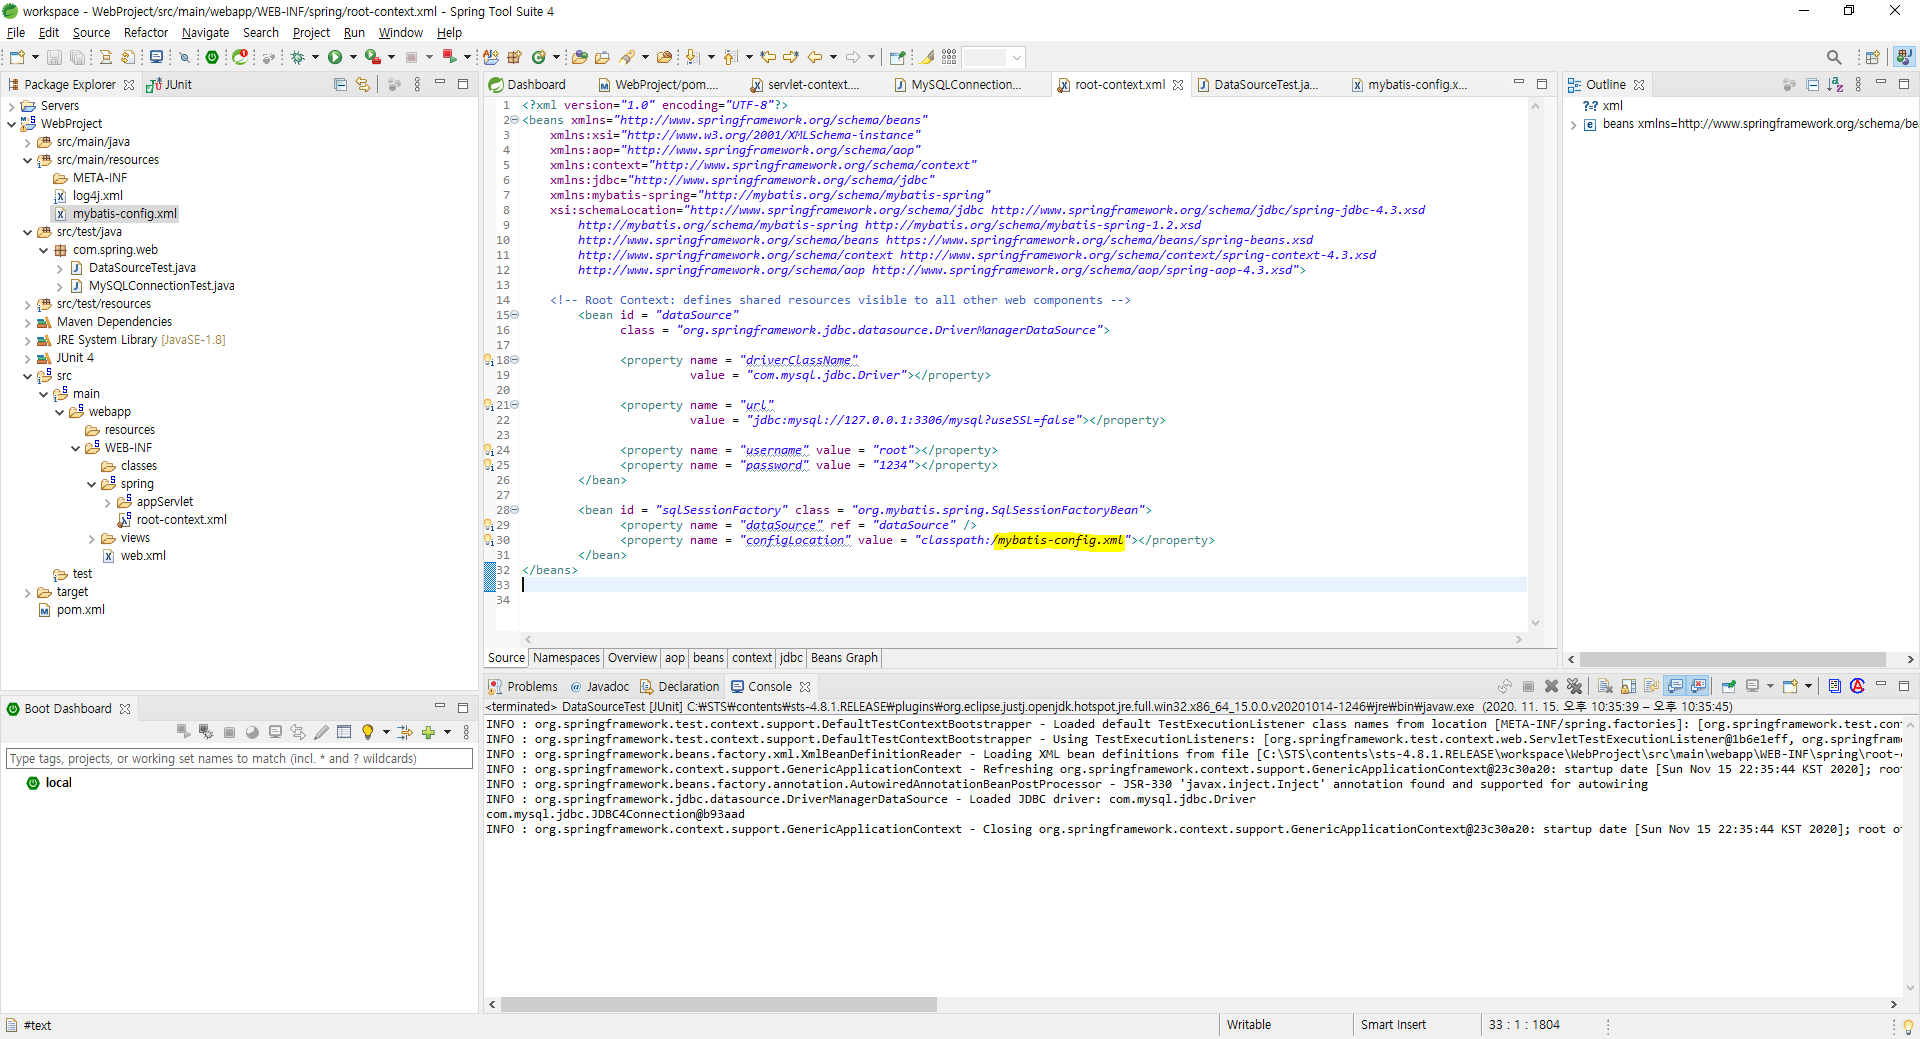Viewport: 1920px width, 1039px height.
Task: Click the Last Edit Location arrow icon
Action: click(x=768, y=57)
